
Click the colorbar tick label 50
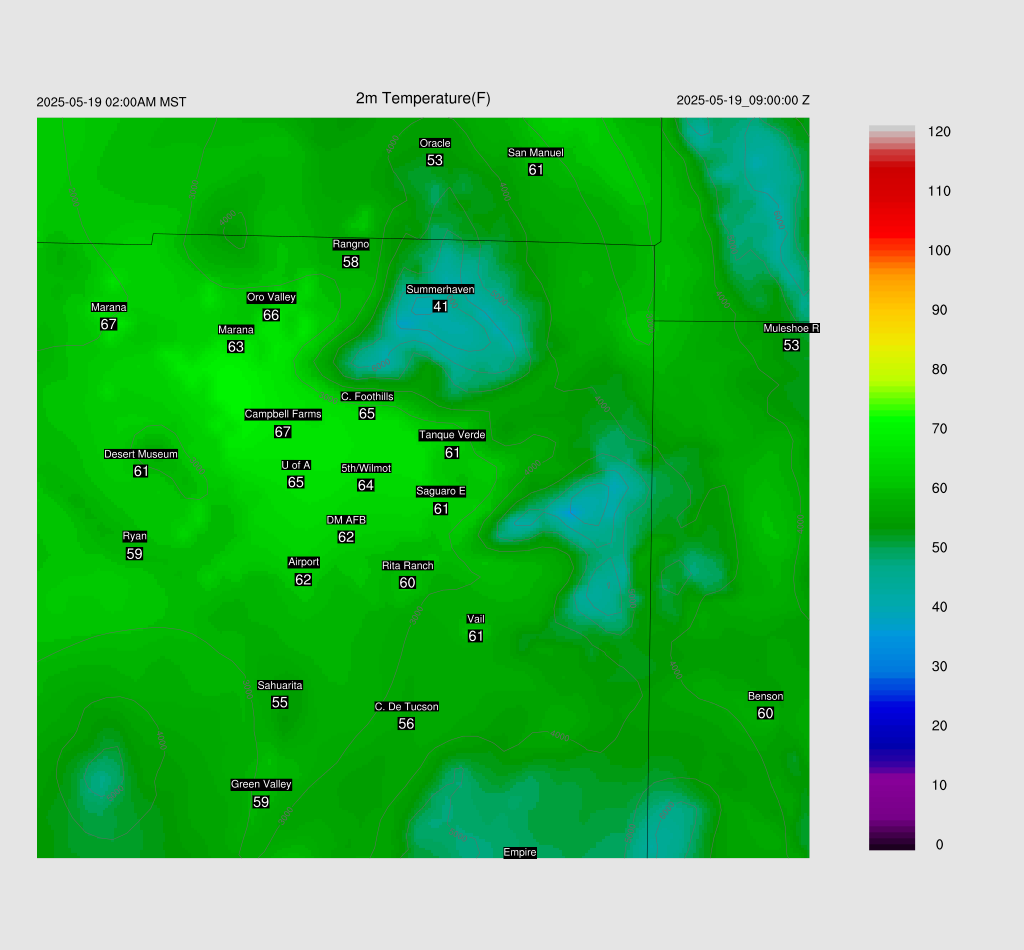pos(939,548)
